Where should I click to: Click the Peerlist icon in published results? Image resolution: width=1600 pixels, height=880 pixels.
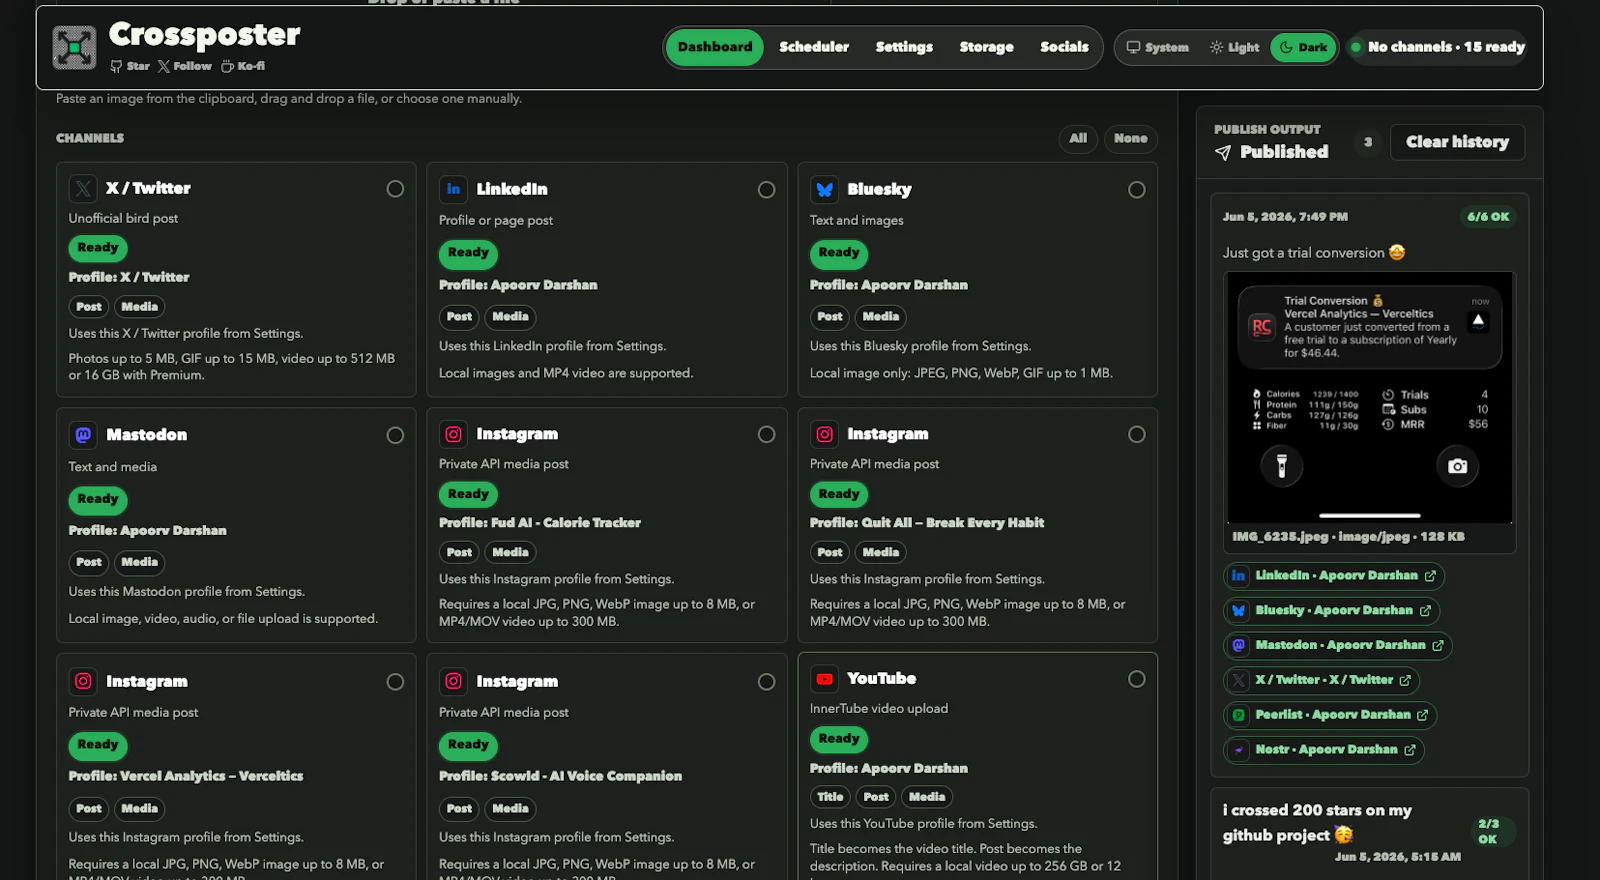(1239, 715)
